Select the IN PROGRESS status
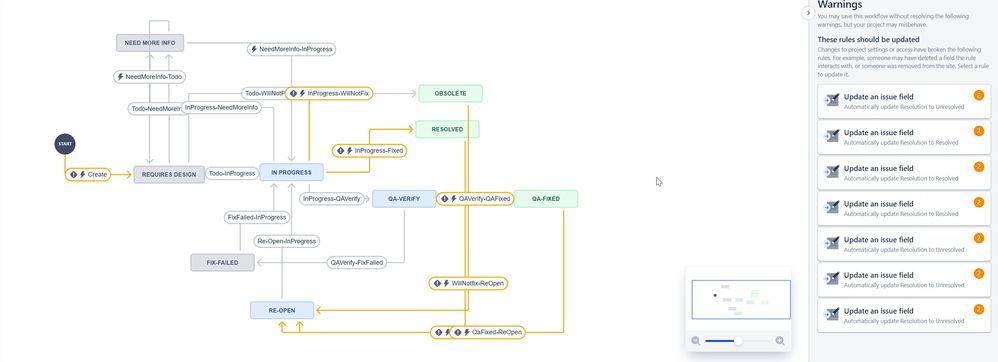 pos(292,172)
